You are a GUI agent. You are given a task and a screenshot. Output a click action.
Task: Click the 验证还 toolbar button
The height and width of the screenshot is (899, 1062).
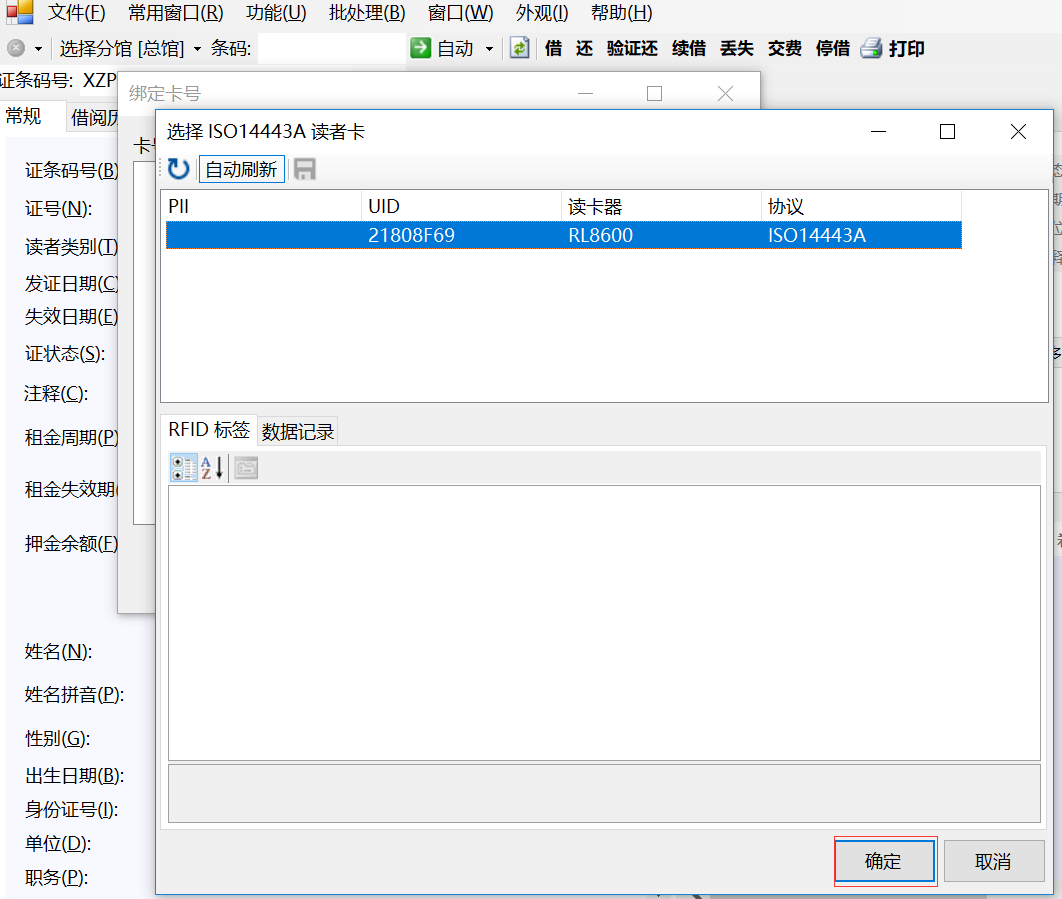[632, 48]
